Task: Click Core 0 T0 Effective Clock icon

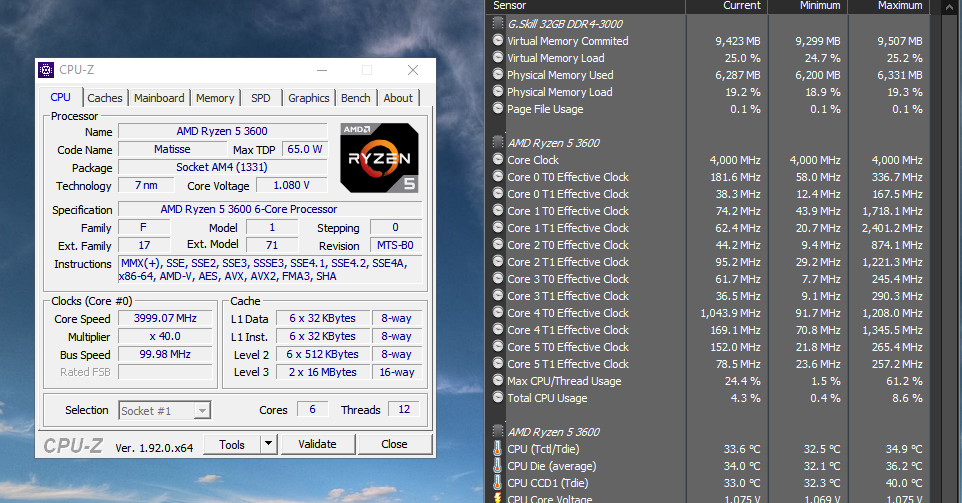Action: coord(498,177)
